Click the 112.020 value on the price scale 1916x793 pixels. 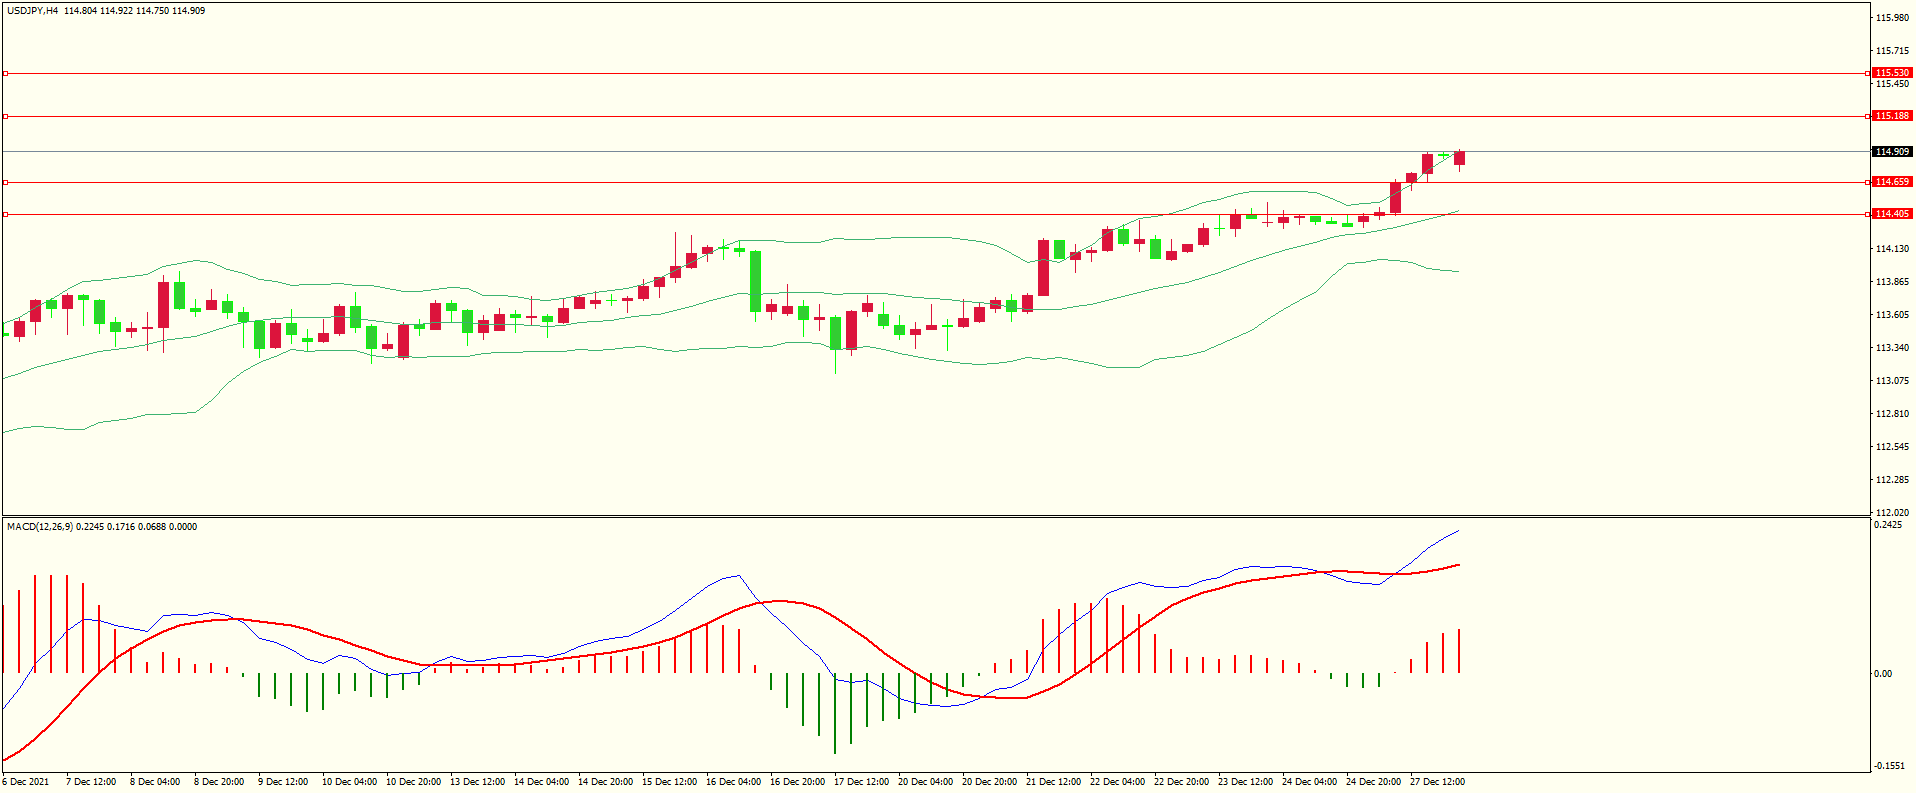(x=1893, y=513)
